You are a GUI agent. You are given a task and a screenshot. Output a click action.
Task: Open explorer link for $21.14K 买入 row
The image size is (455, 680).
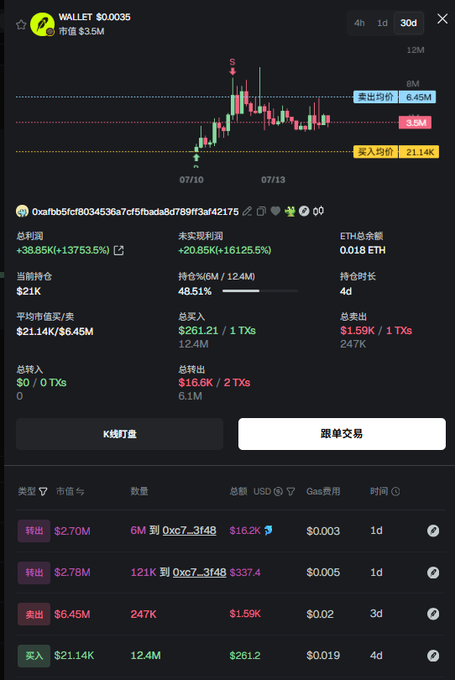[433, 655]
